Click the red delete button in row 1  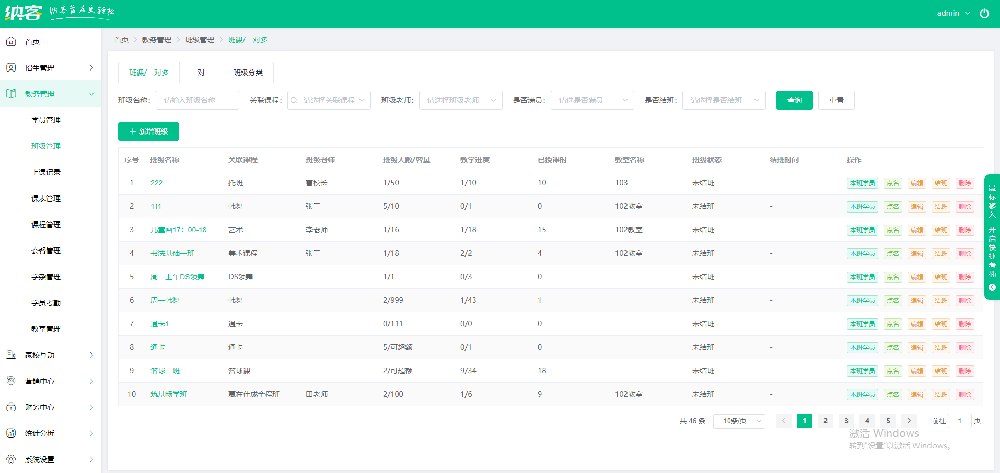pyautogui.click(x=965, y=183)
